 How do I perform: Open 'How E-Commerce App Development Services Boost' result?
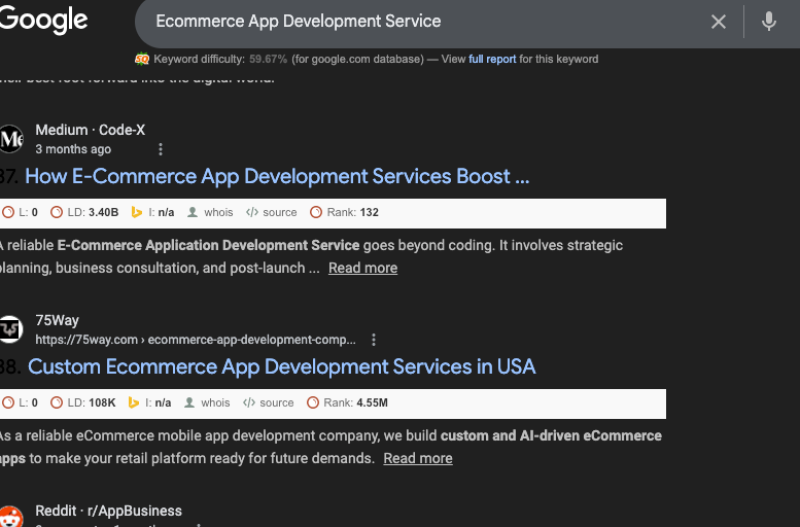(277, 177)
